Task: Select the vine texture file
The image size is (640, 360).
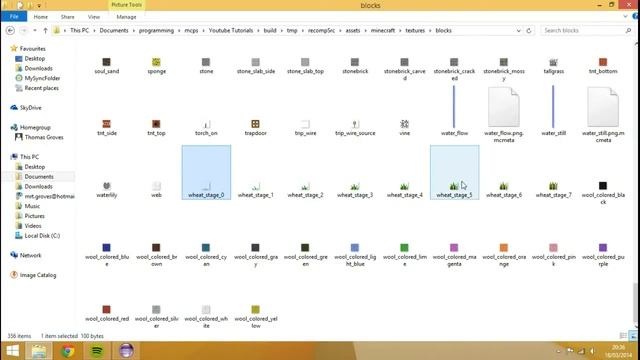Action: click(x=404, y=128)
